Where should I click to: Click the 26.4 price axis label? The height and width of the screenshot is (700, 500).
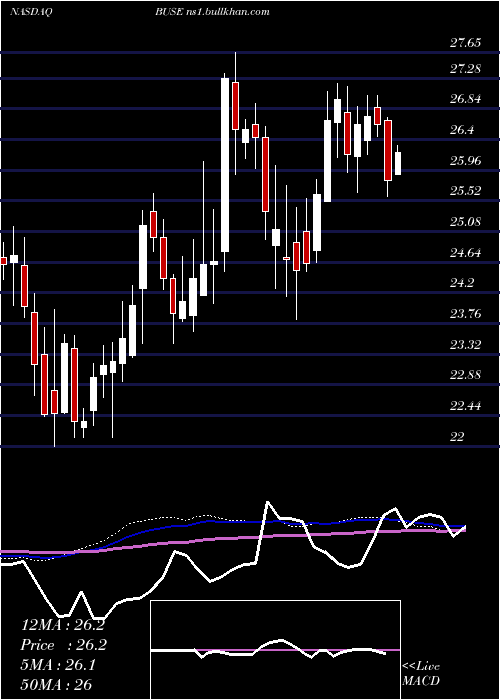click(x=462, y=130)
